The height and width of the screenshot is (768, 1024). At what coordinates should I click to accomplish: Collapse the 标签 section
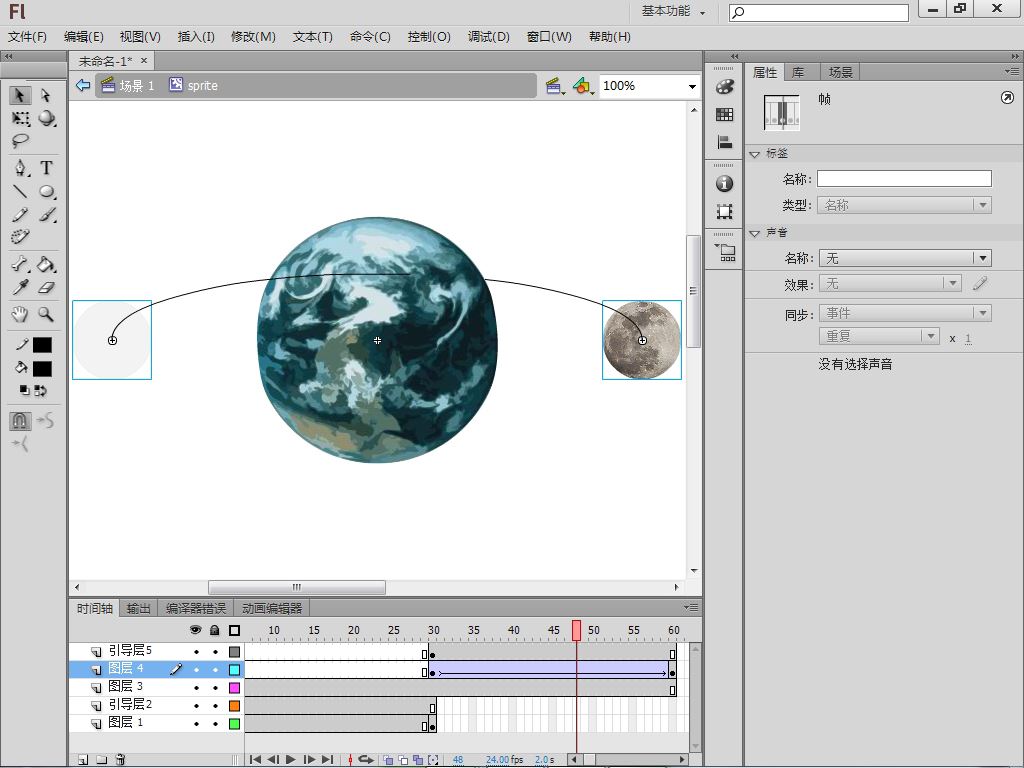click(x=755, y=154)
